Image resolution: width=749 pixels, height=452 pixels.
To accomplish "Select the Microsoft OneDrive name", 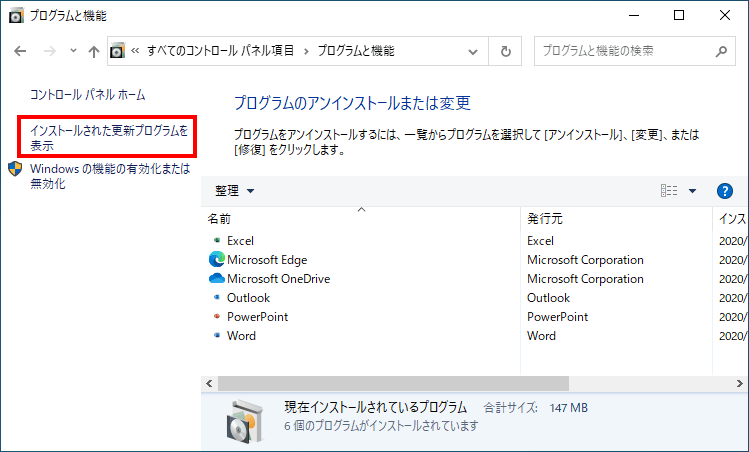I will point(278,279).
